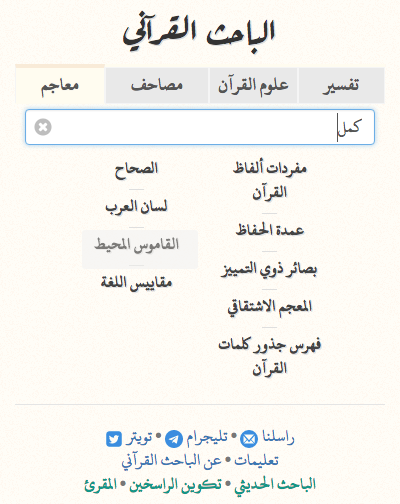This screenshot has width=400, height=504.
Task: Select القاموس المحيط dictionary
Action: 136,245
